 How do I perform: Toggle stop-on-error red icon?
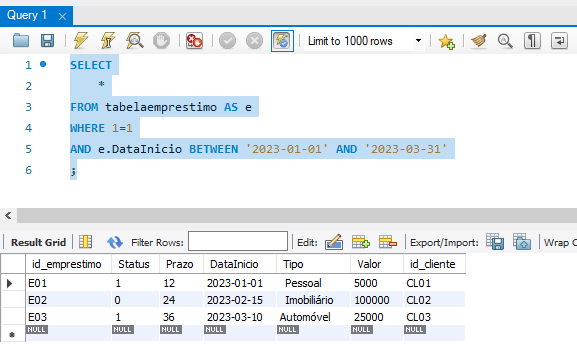point(194,40)
